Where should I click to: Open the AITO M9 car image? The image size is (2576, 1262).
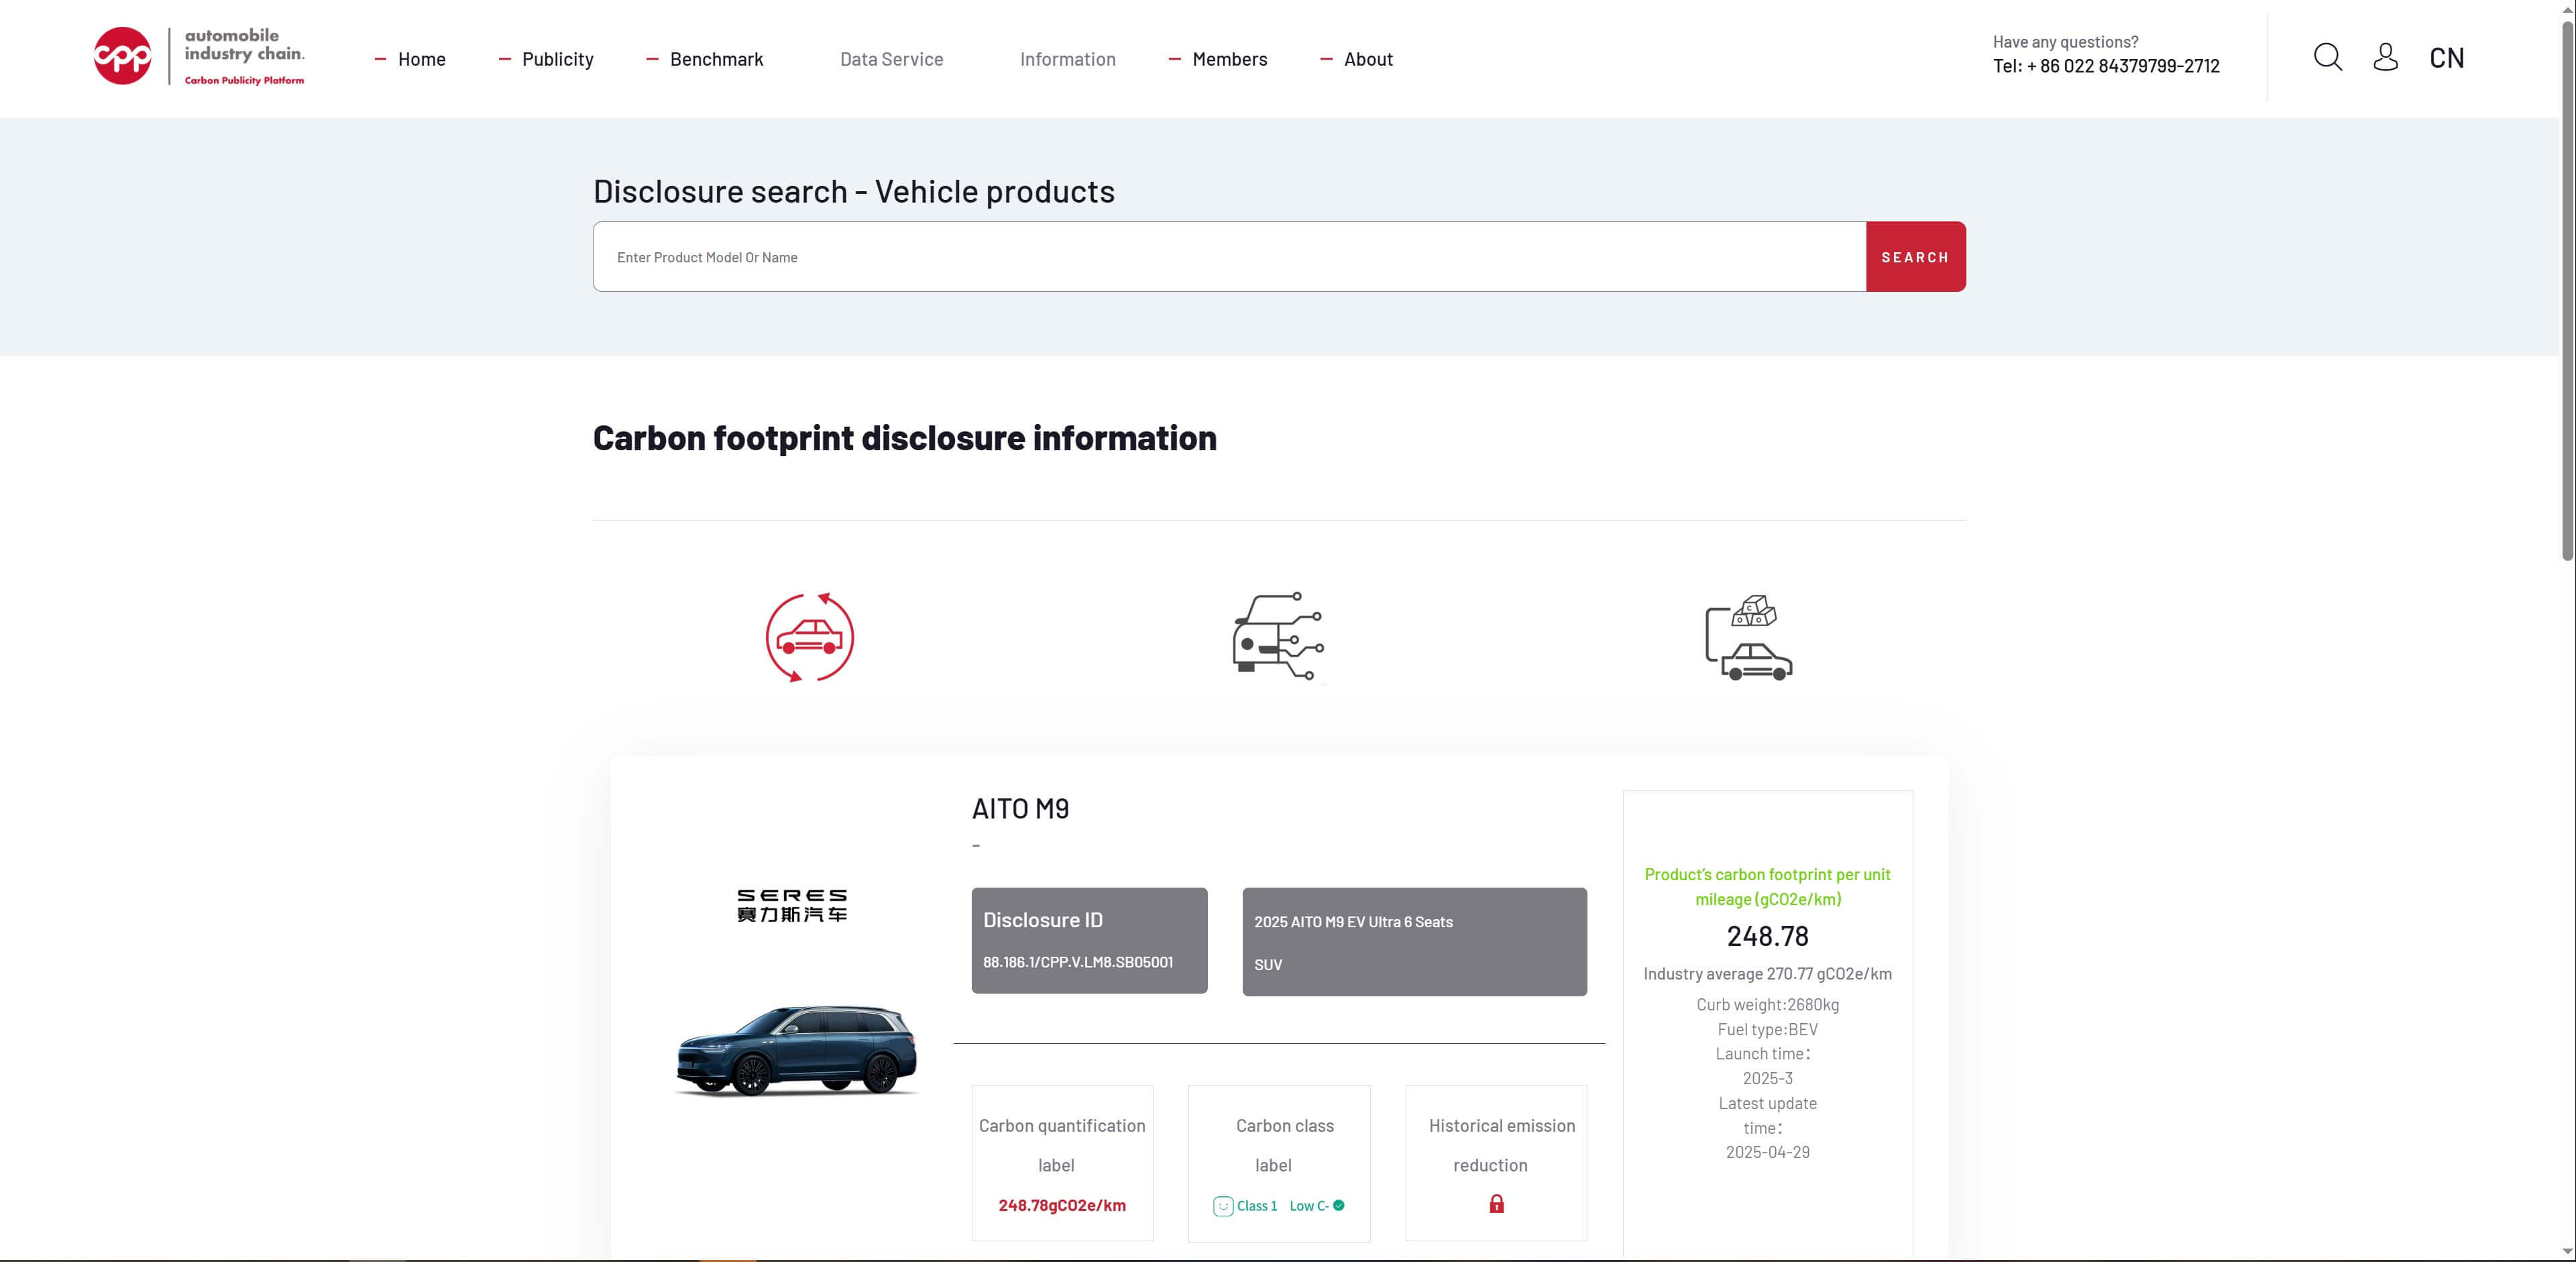point(797,1050)
